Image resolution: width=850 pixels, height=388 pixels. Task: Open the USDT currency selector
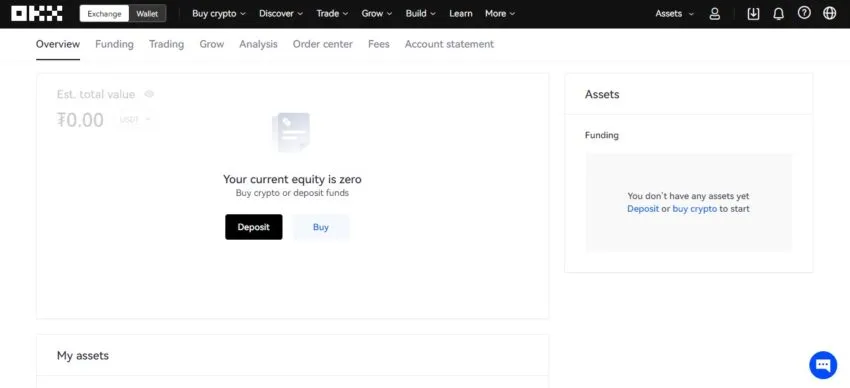(x=135, y=120)
